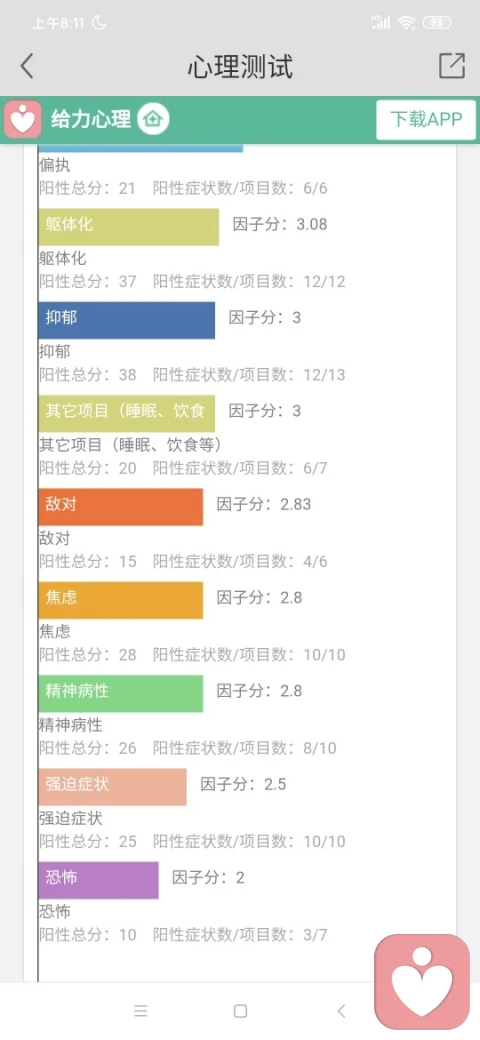The height and width of the screenshot is (1040, 480).
Task: Select the 强迫症状 salmon bar
Action: (x=113, y=787)
